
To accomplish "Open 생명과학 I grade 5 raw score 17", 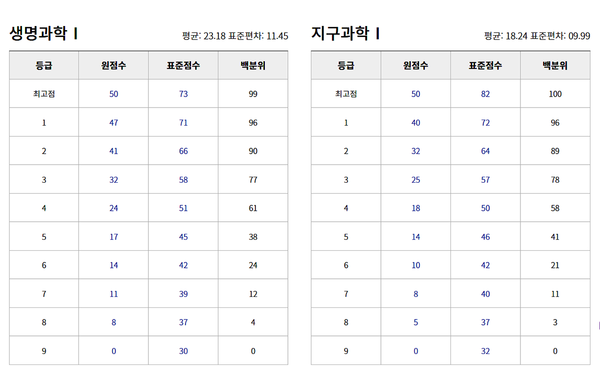I will tap(114, 237).
